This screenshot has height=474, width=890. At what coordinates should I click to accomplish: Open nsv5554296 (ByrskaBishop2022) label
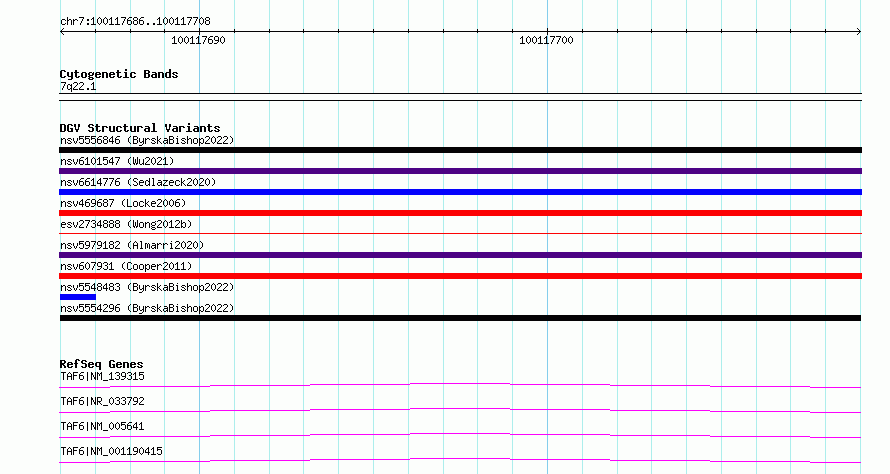pyautogui.click(x=147, y=308)
